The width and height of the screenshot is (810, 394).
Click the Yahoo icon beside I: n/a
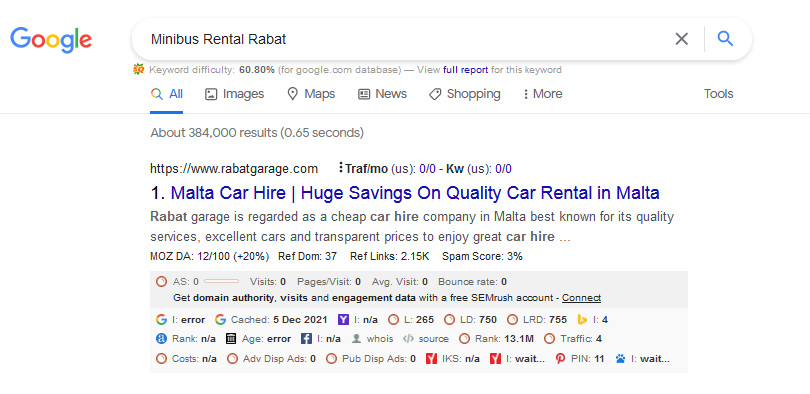(x=343, y=320)
